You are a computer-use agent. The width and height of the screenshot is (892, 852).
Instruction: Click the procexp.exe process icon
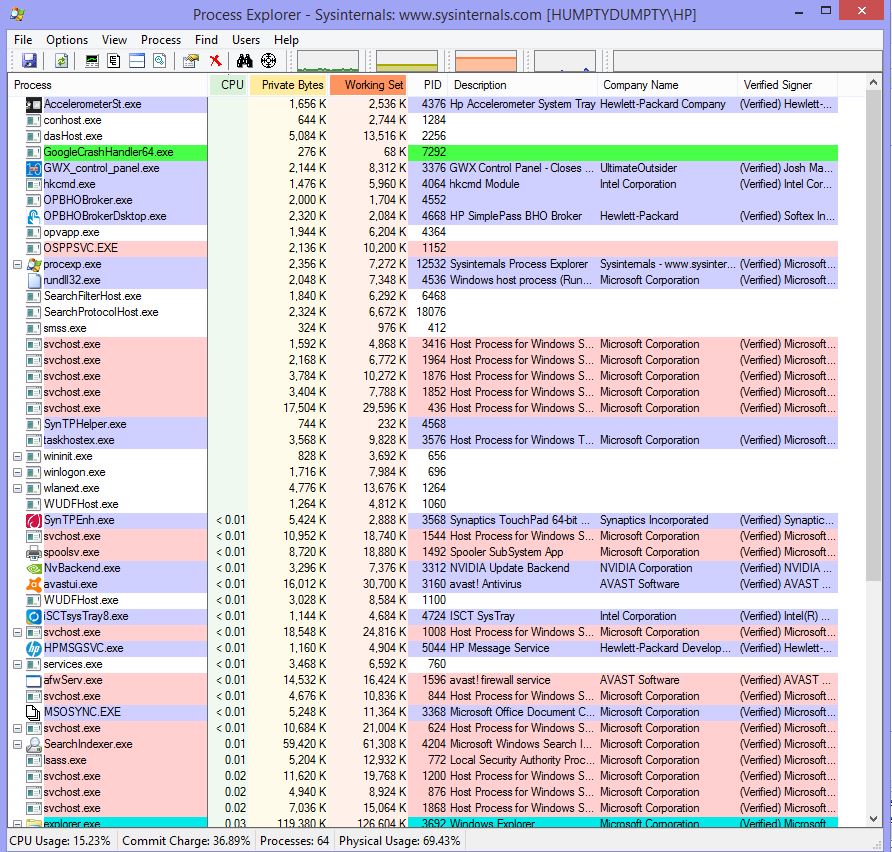tap(34, 264)
